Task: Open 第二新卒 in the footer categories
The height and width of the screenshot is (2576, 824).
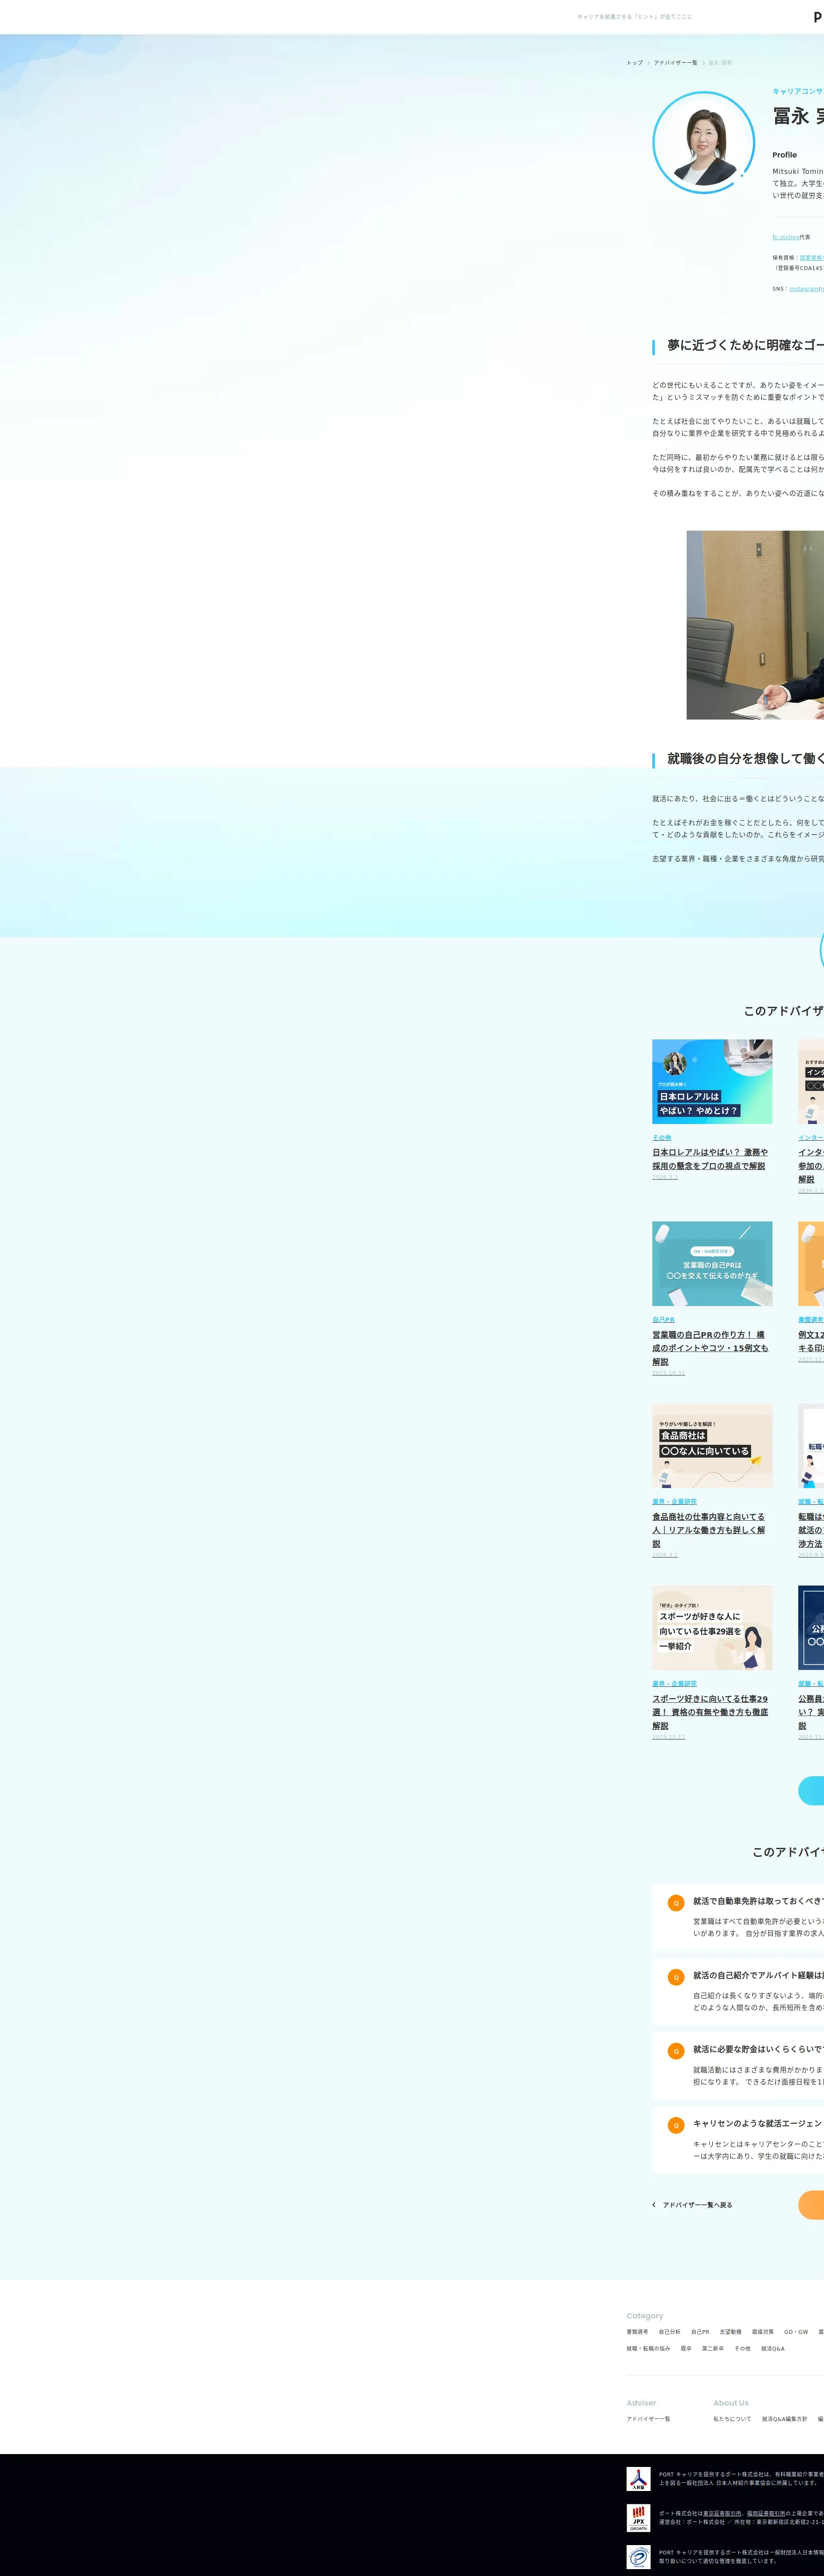Action: click(713, 2349)
